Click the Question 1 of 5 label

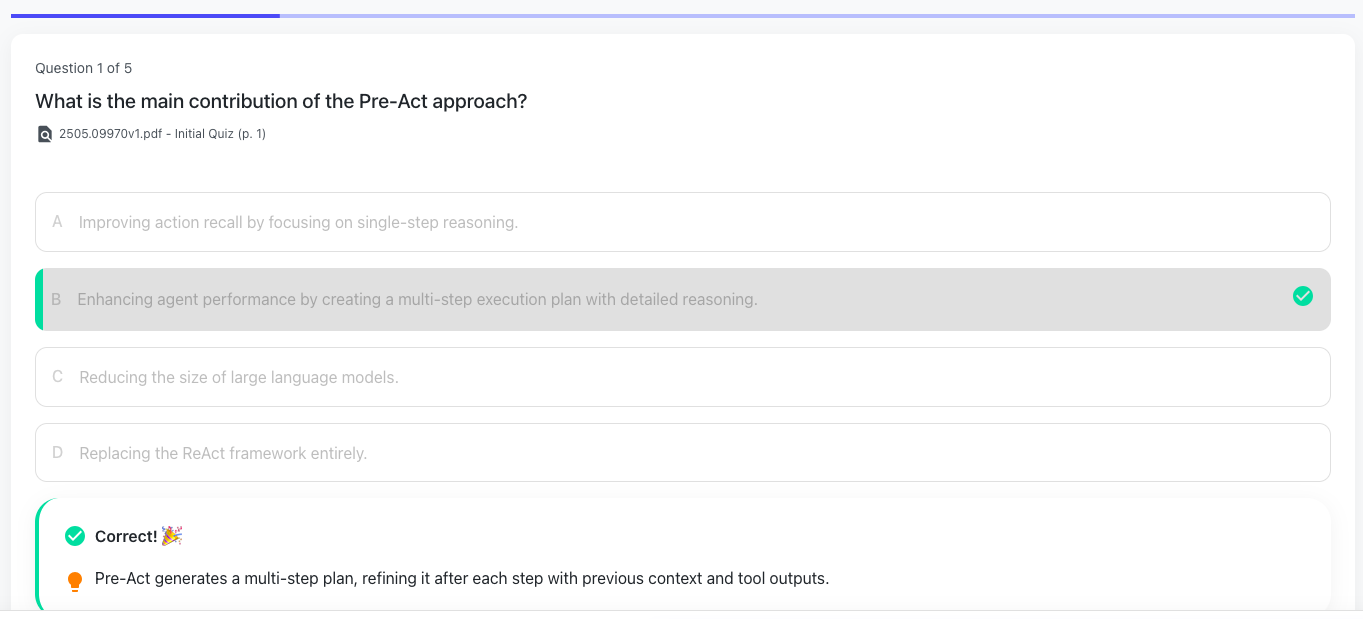click(x=84, y=68)
